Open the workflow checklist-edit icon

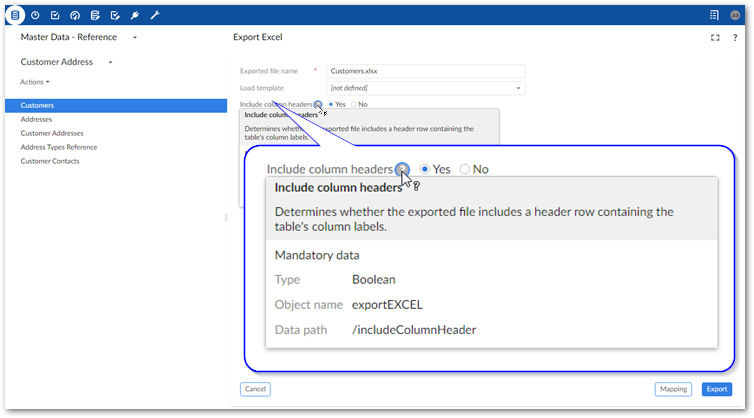115,15
